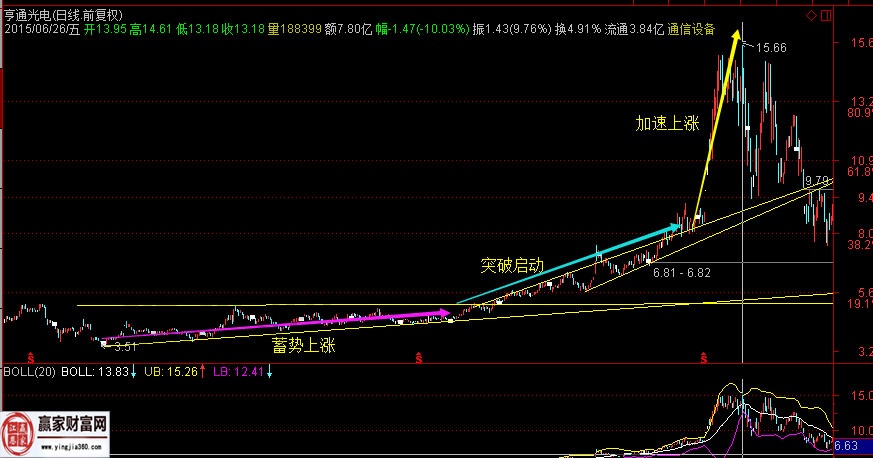Open the 通信设备 sector link

pos(691,30)
